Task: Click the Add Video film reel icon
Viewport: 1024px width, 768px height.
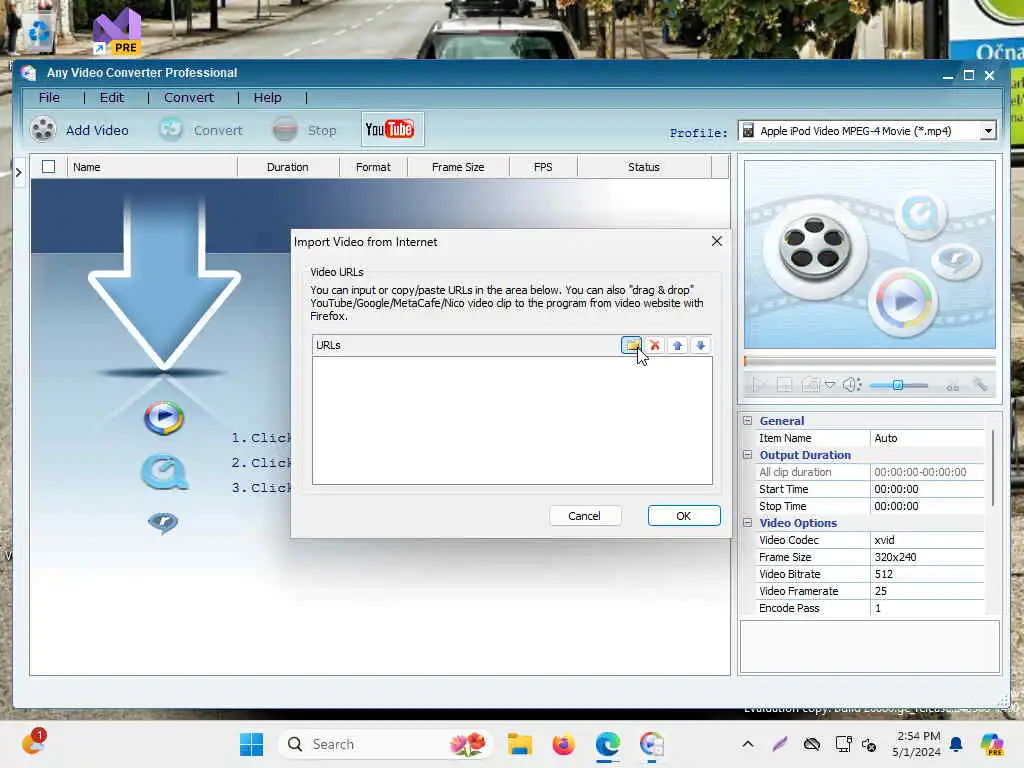Action: 43,129
